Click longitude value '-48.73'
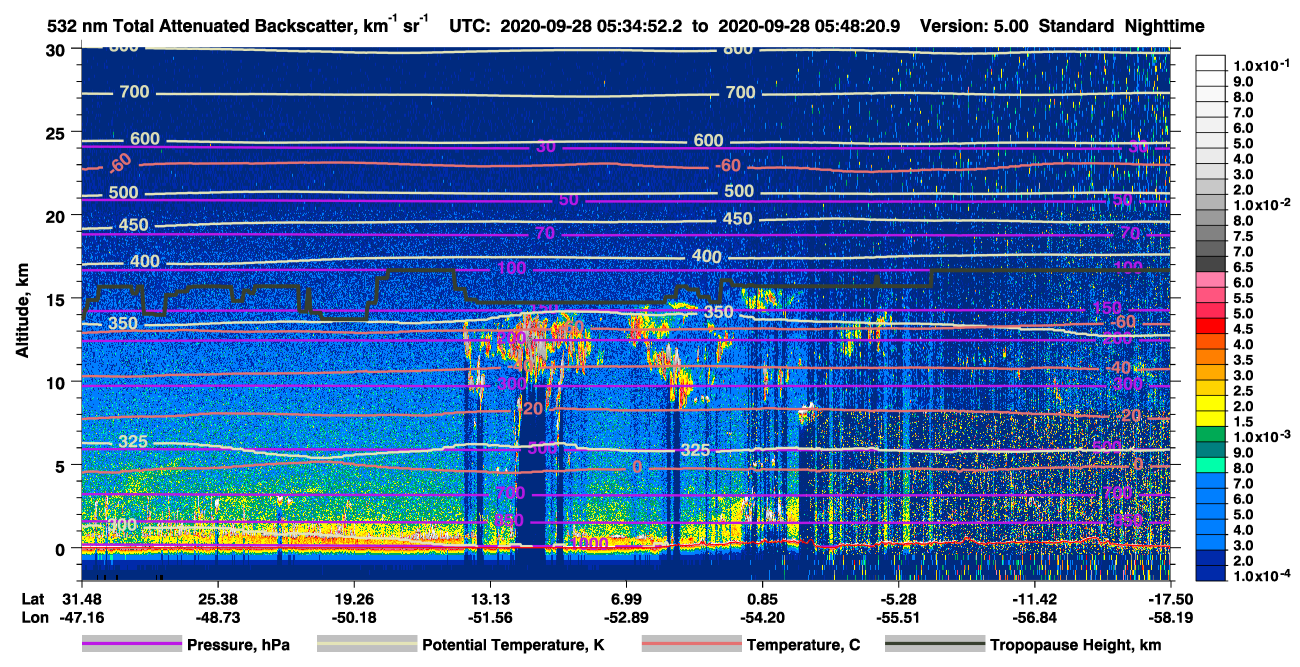 (x=217, y=617)
